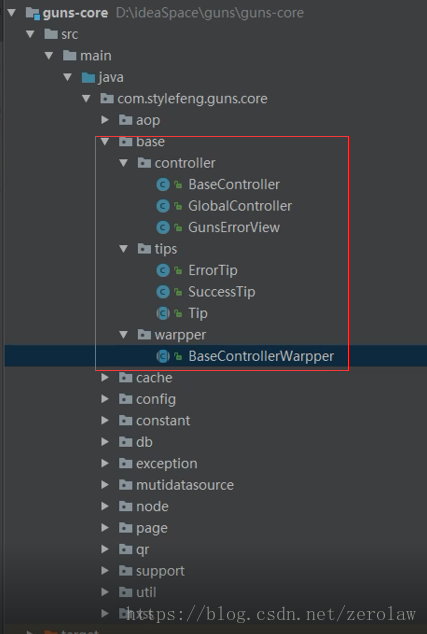Click the main folder icon
This screenshot has height=634, width=427.
(70, 55)
